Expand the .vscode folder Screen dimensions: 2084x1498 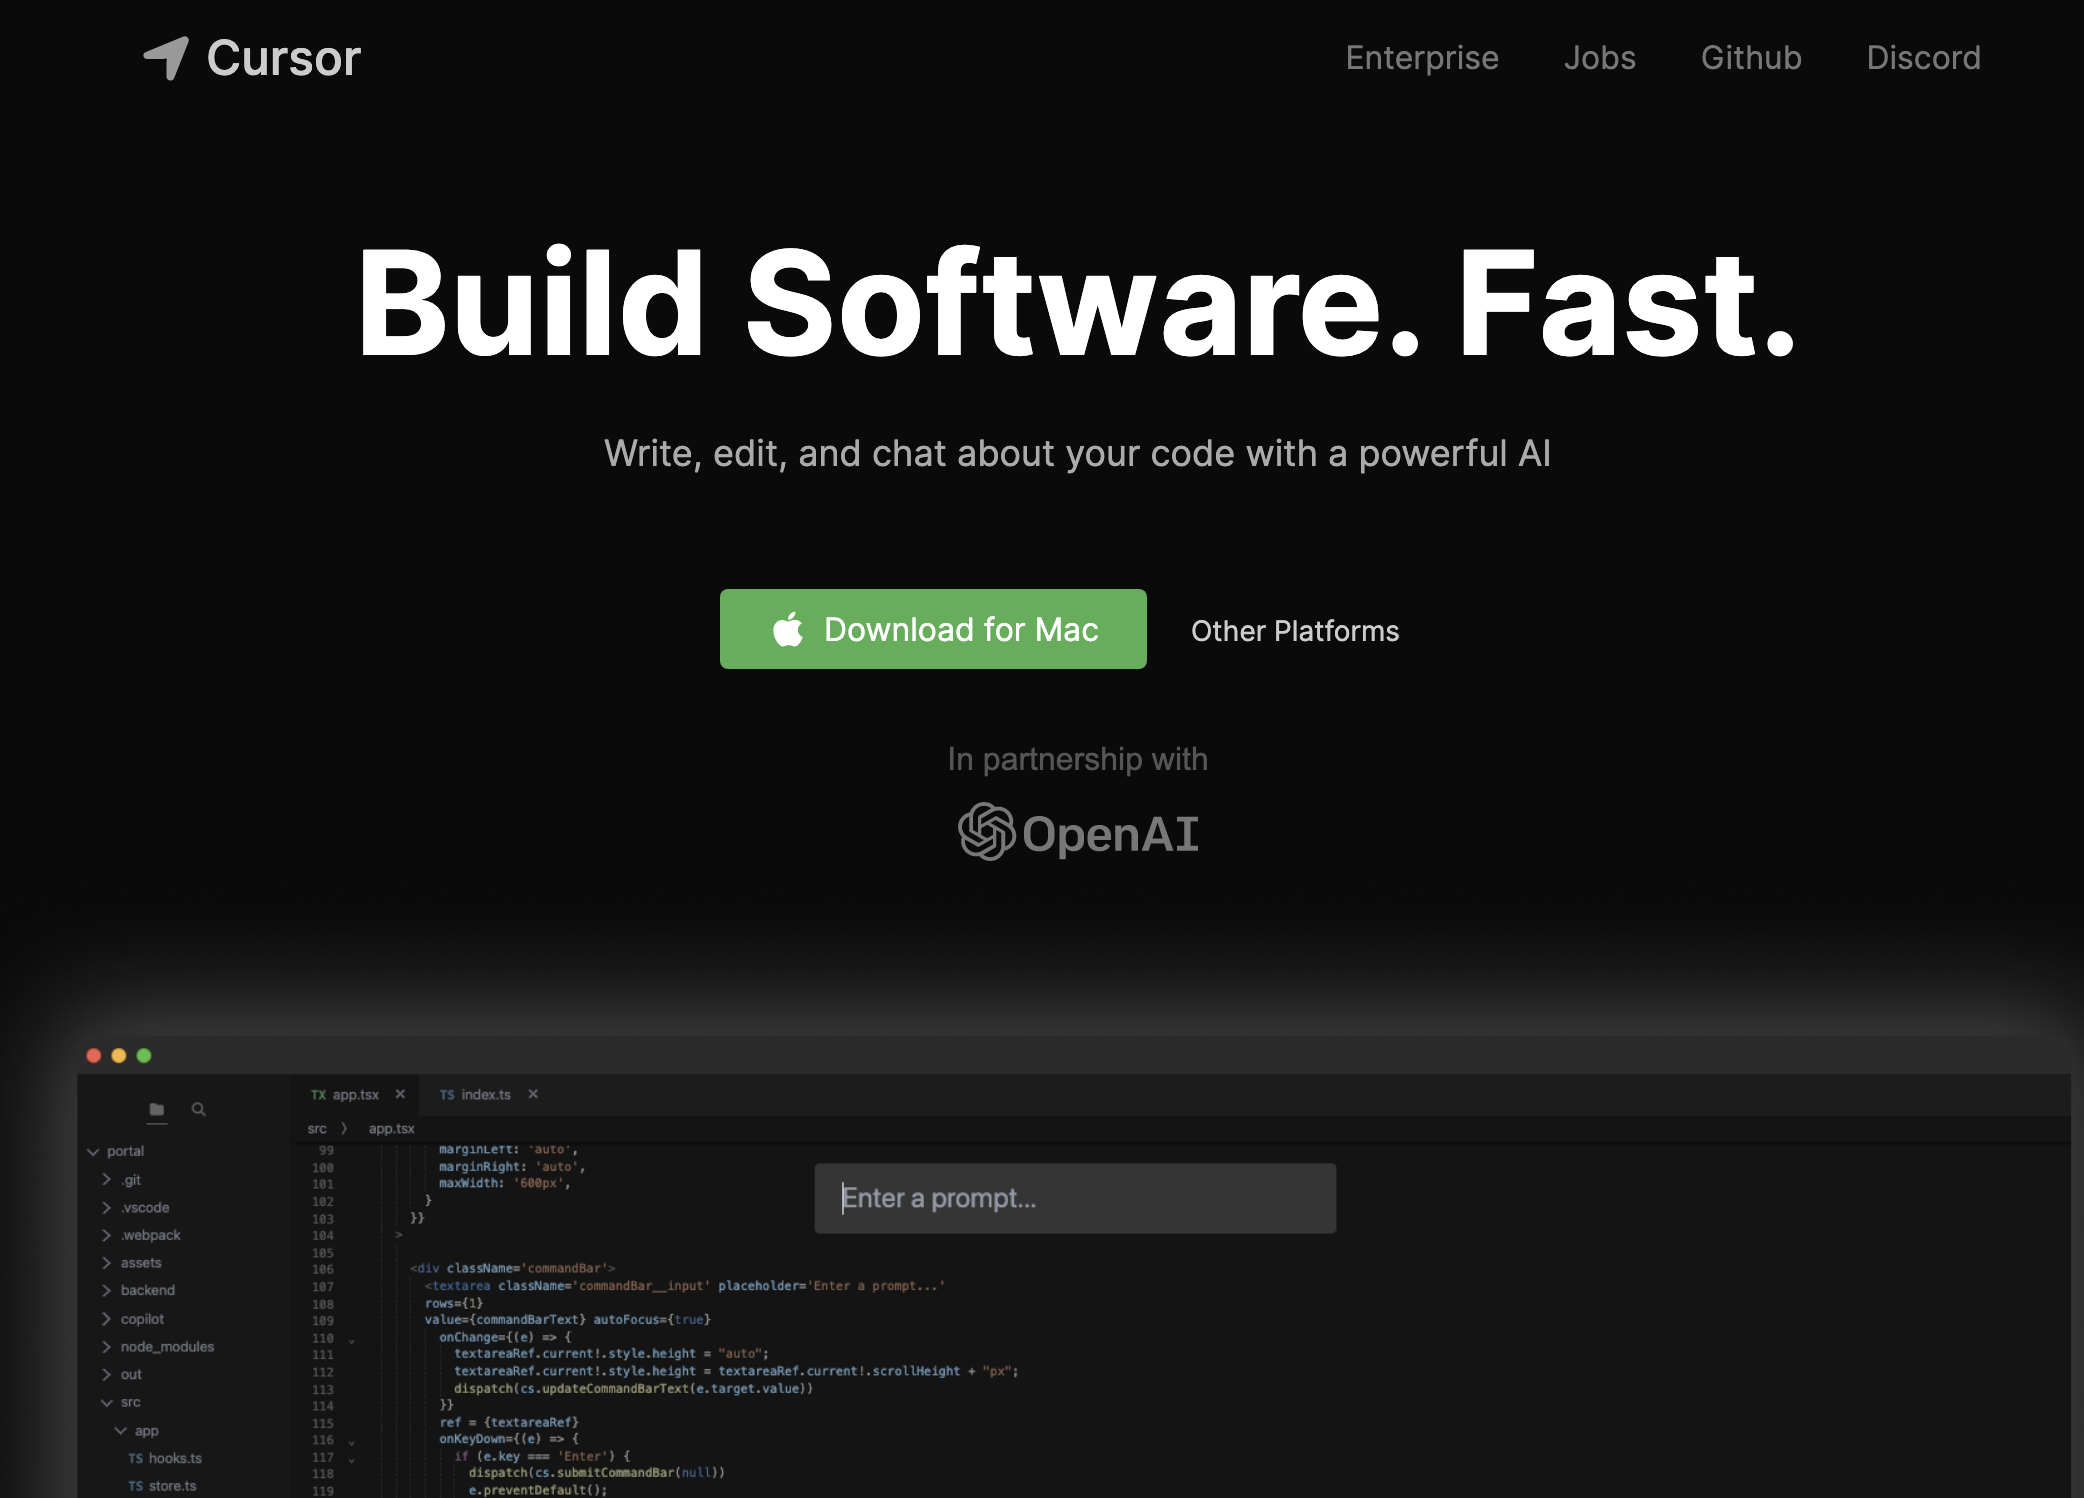tap(145, 1207)
